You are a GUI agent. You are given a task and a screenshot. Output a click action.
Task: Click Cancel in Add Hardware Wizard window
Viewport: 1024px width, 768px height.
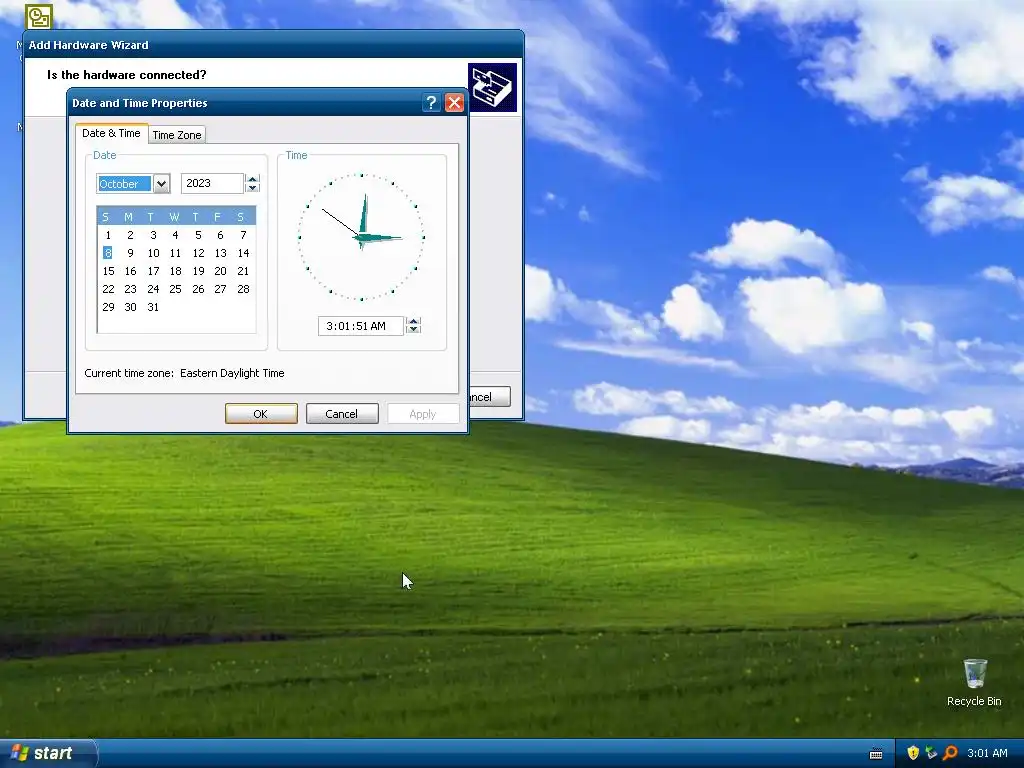click(x=489, y=397)
